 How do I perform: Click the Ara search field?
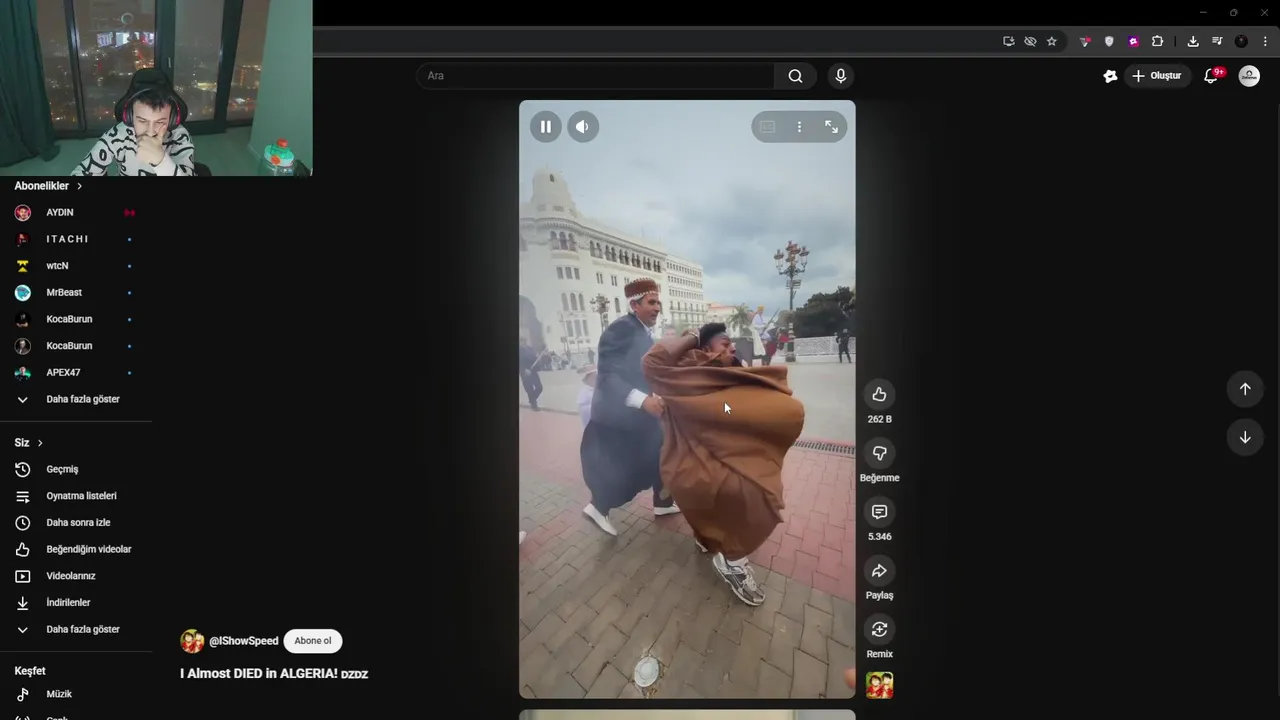click(596, 76)
